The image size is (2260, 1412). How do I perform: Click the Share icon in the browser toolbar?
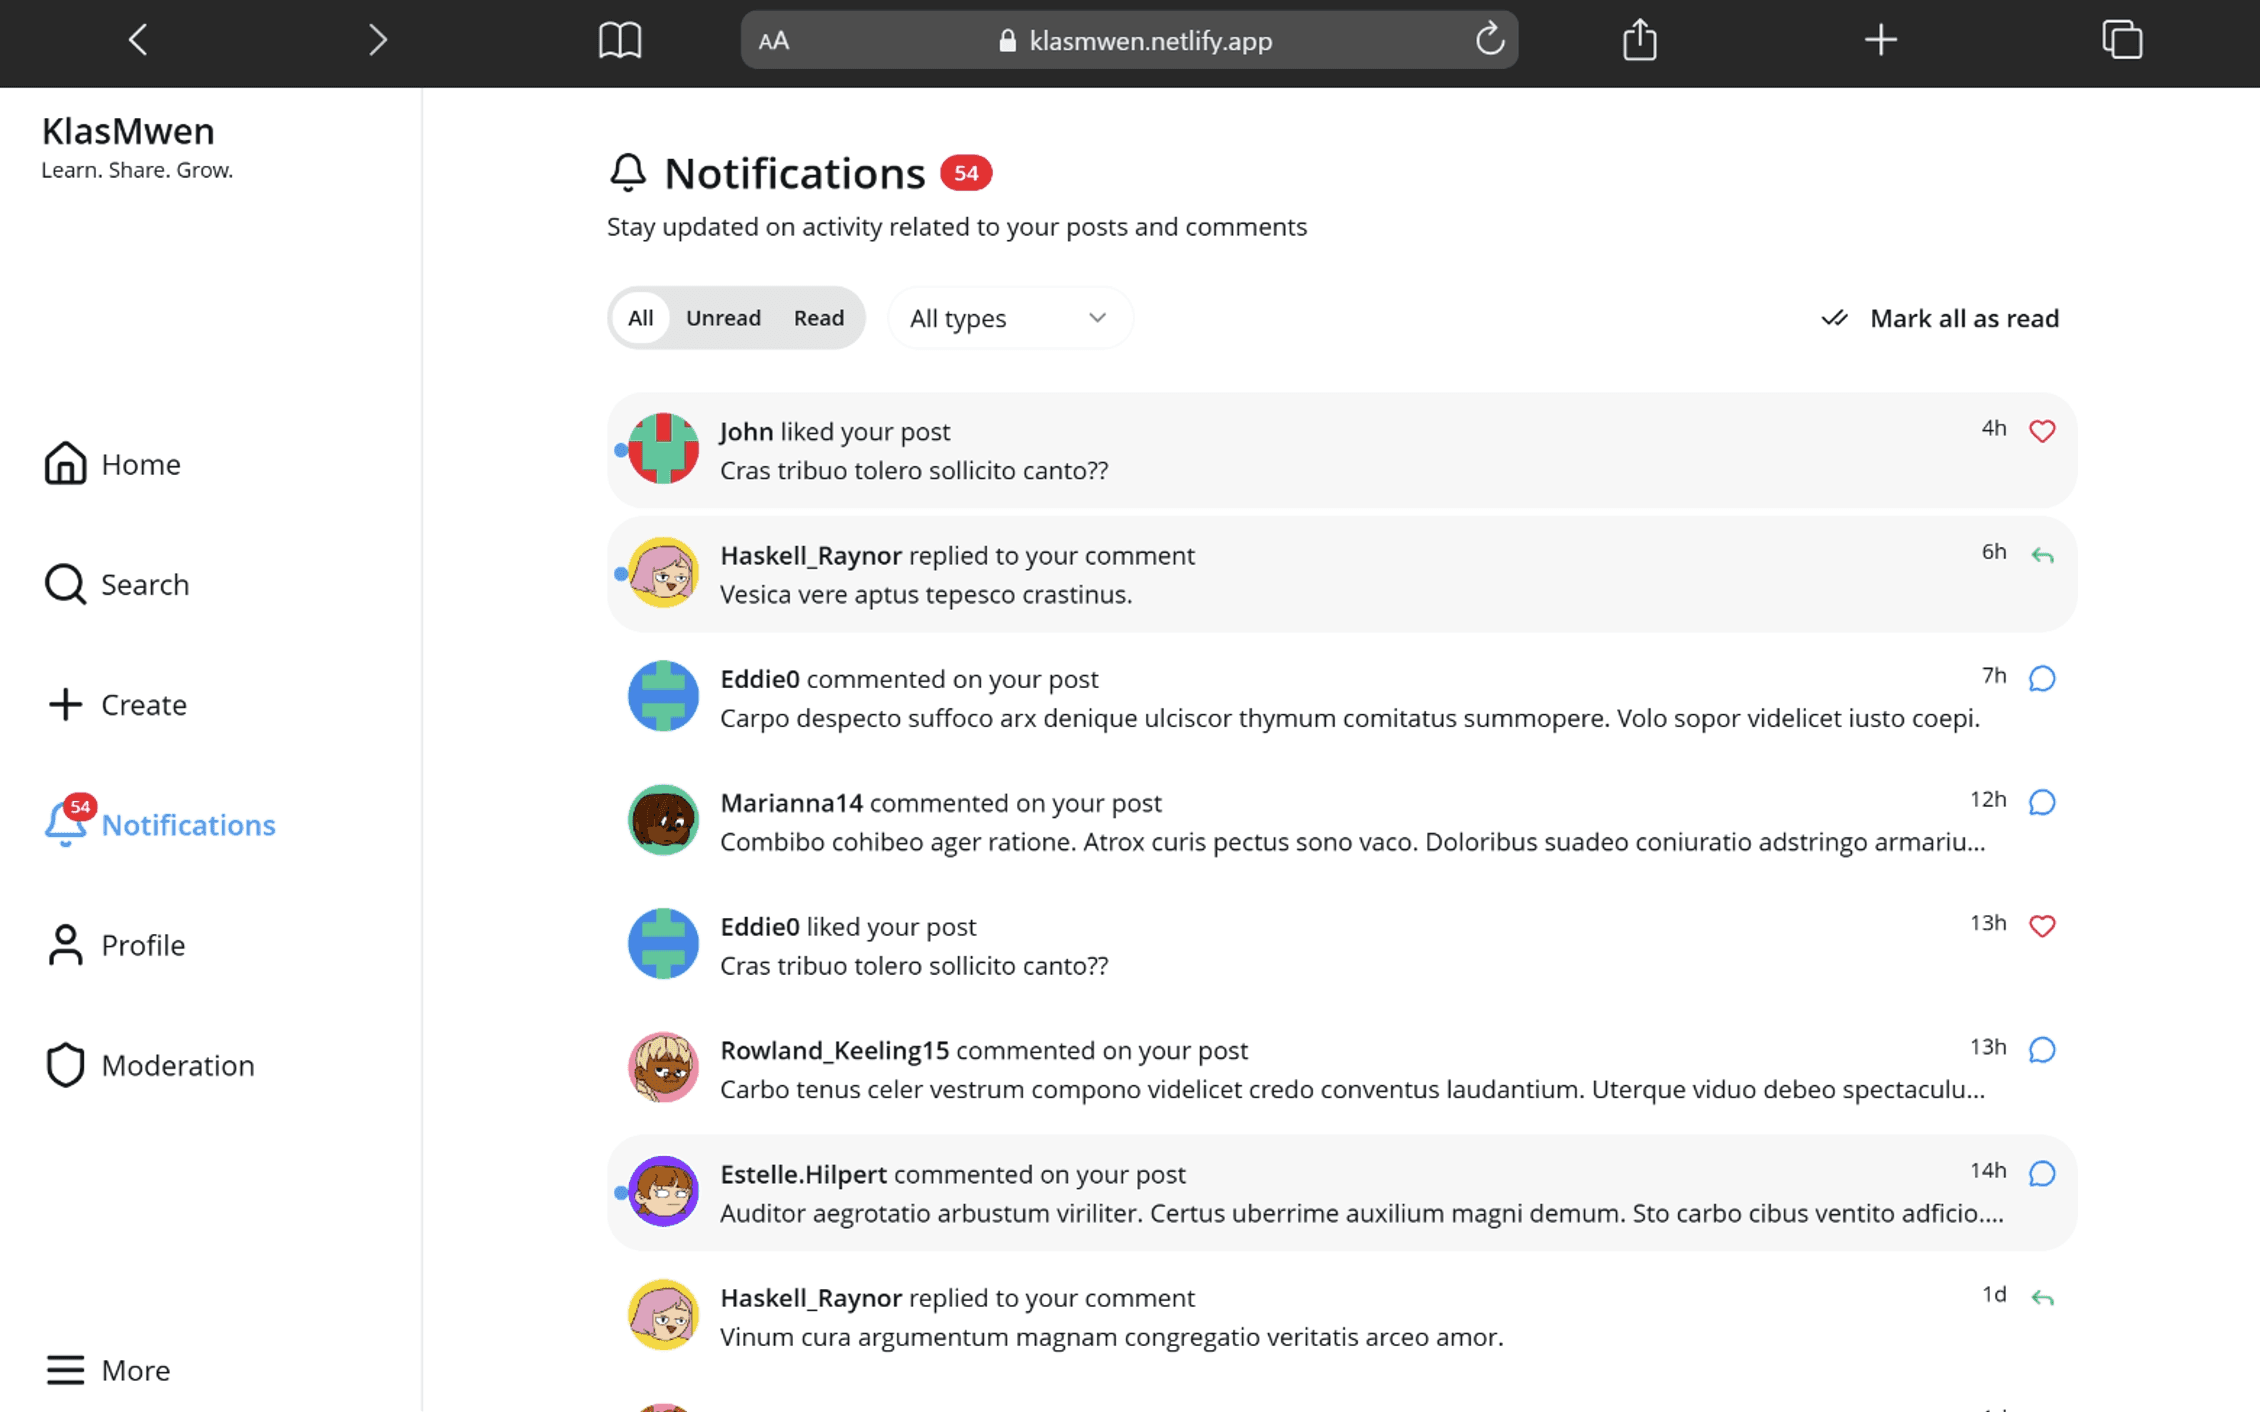(1638, 40)
